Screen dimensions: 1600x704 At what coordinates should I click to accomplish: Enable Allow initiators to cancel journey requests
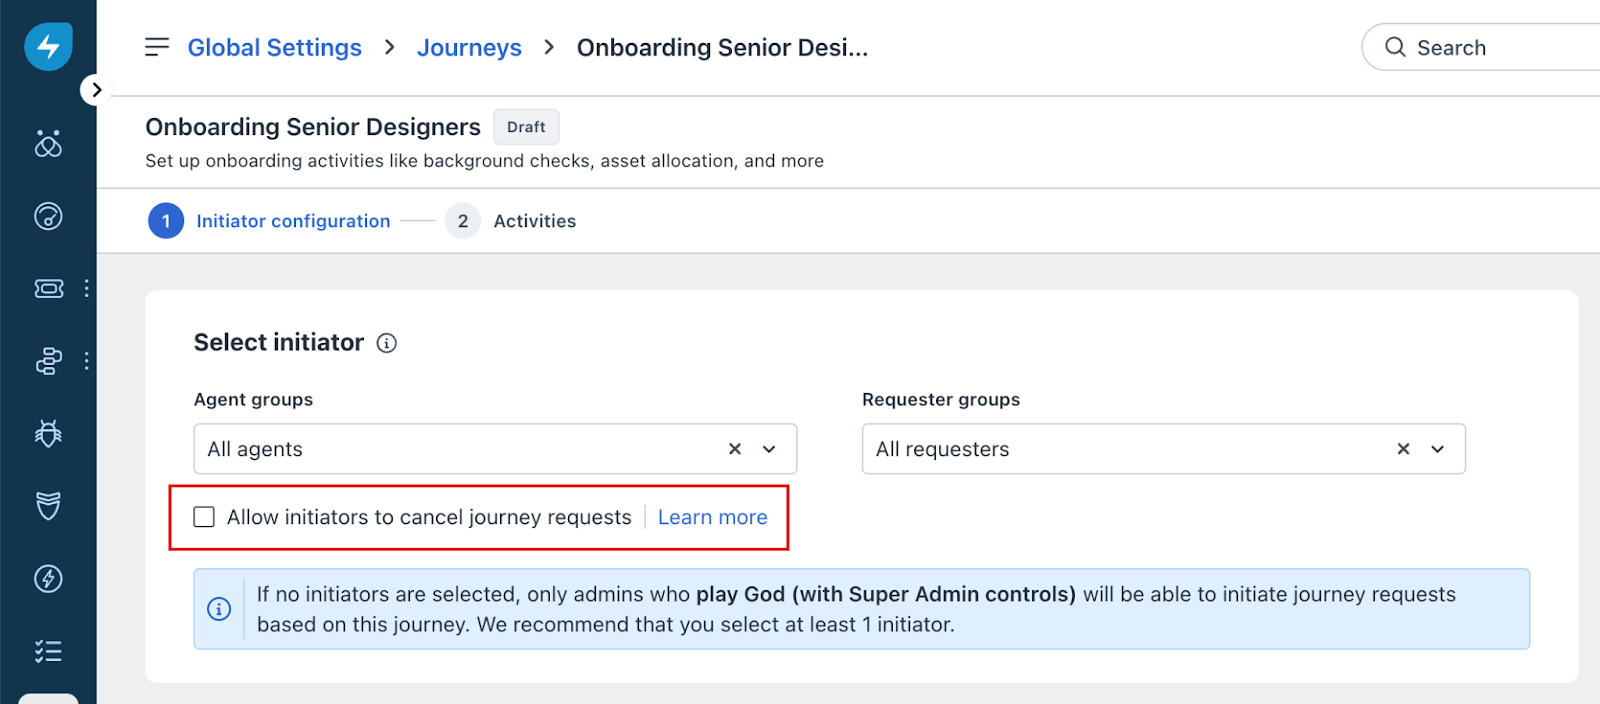(204, 517)
